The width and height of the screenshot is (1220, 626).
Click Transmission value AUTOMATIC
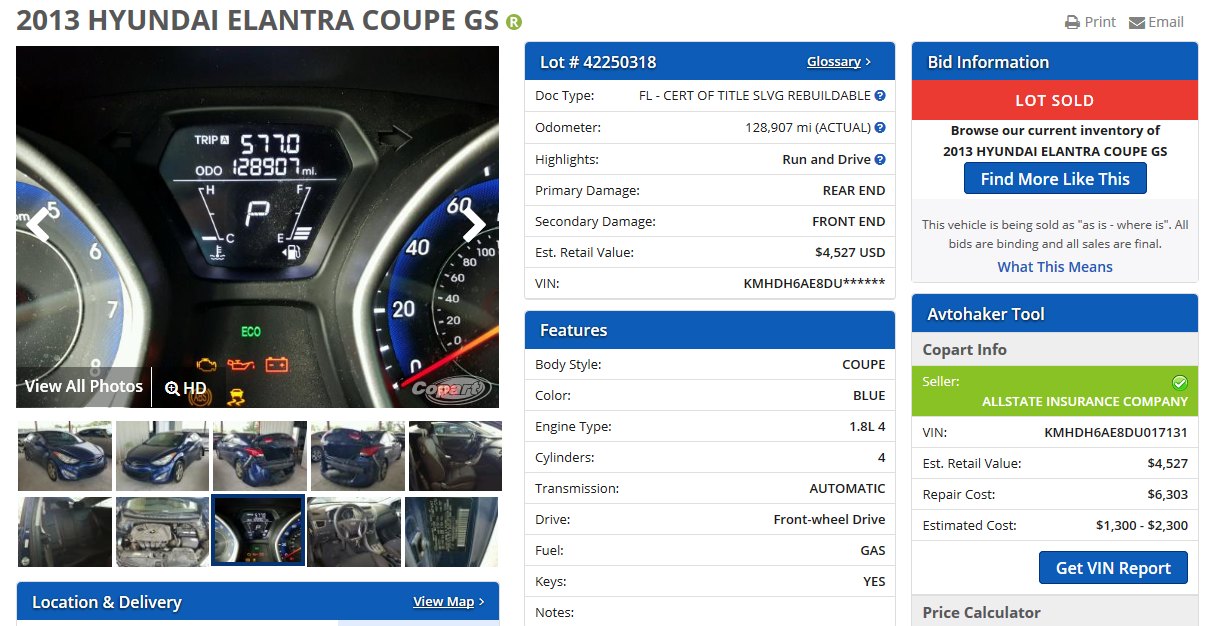point(847,488)
